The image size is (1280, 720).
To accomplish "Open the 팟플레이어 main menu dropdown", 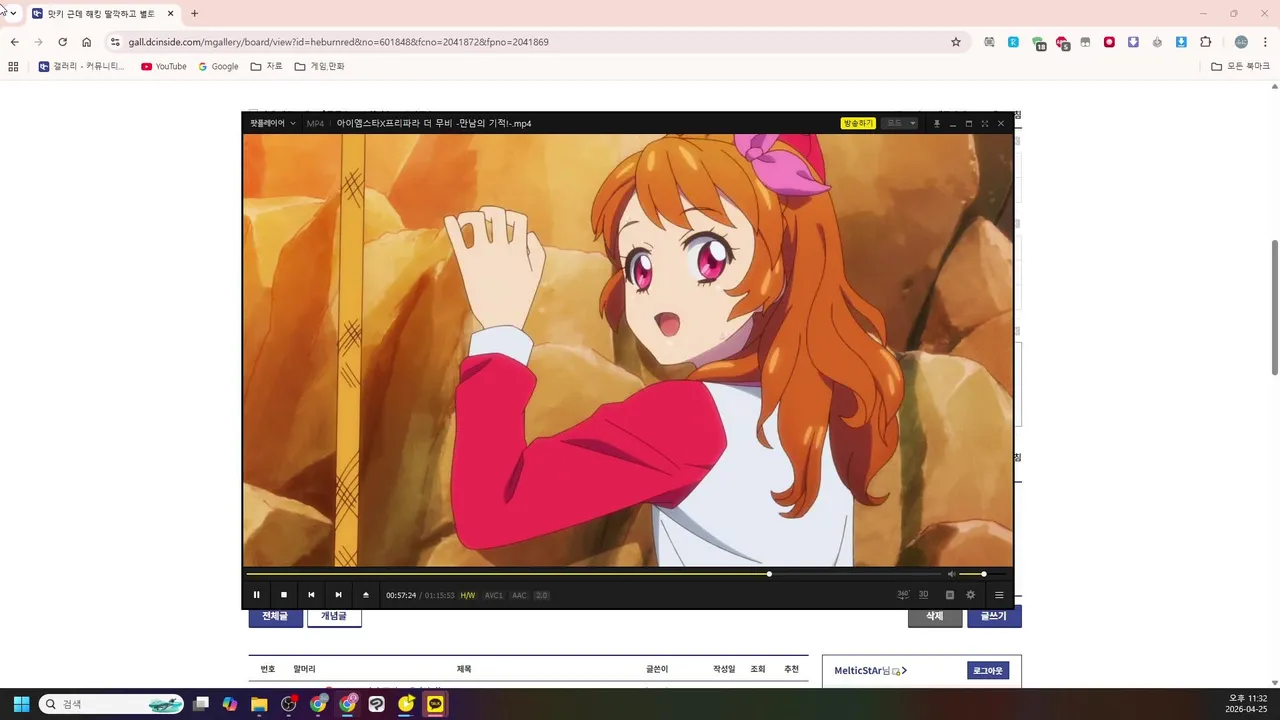I will click(x=273, y=123).
